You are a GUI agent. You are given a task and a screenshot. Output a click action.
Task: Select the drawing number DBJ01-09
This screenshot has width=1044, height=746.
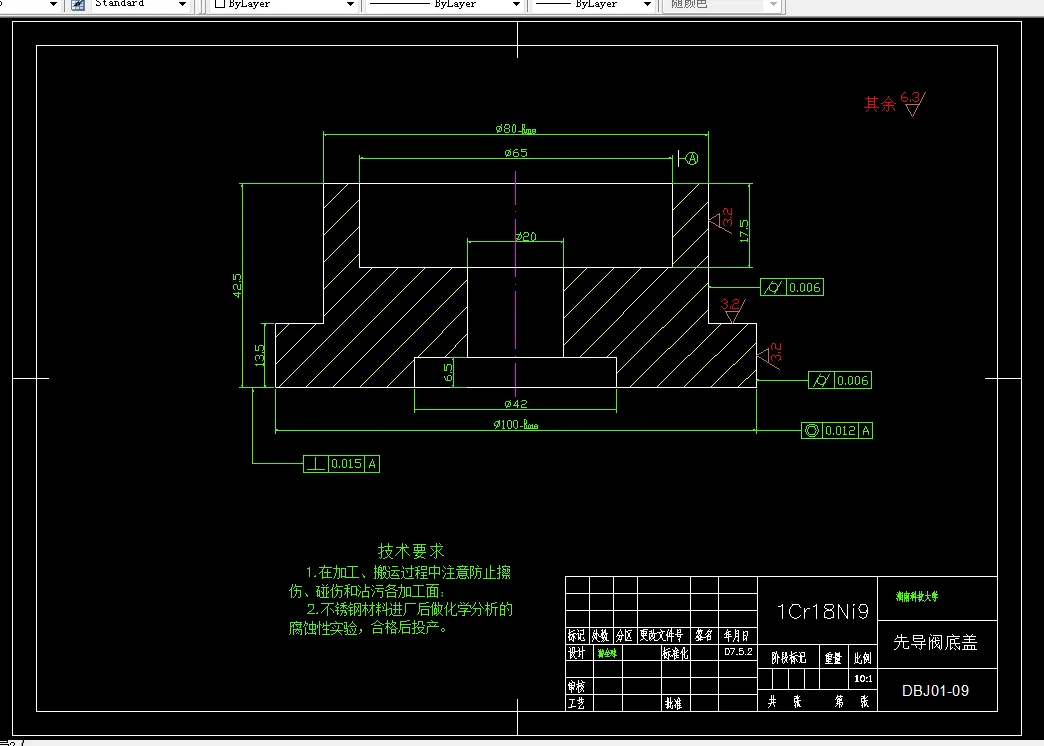coord(935,691)
